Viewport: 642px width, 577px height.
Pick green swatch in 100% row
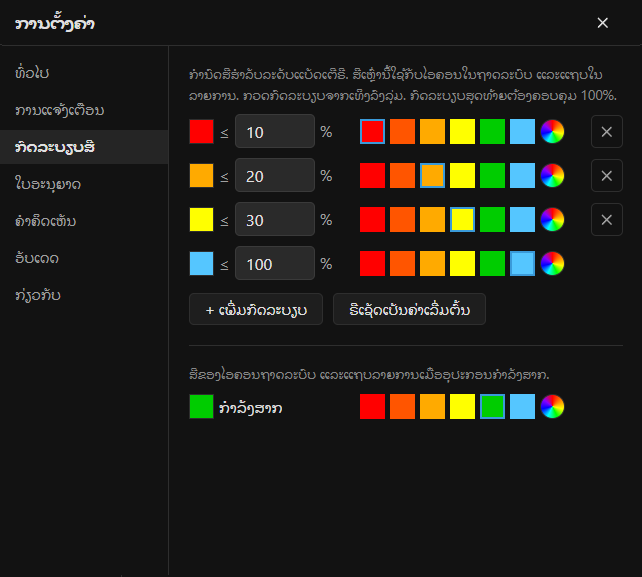(x=493, y=263)
